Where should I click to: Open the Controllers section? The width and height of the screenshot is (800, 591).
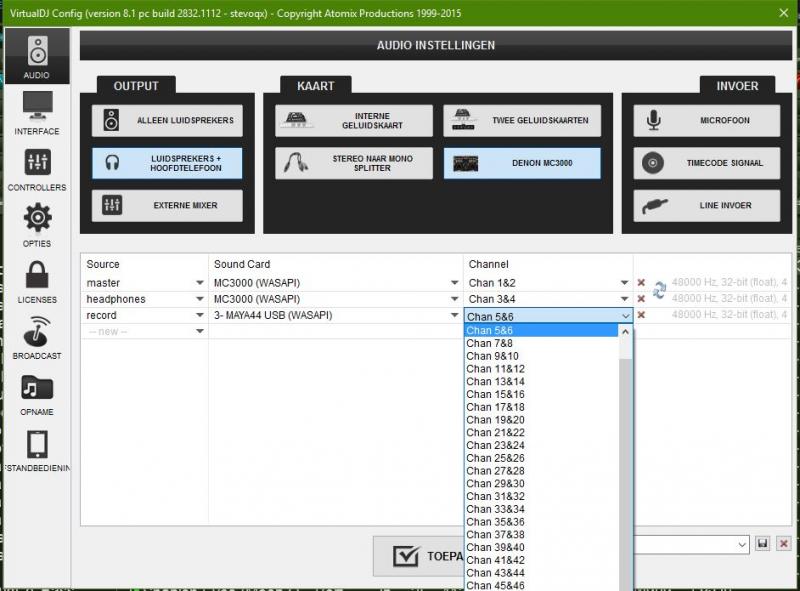[x=37, y=169]
